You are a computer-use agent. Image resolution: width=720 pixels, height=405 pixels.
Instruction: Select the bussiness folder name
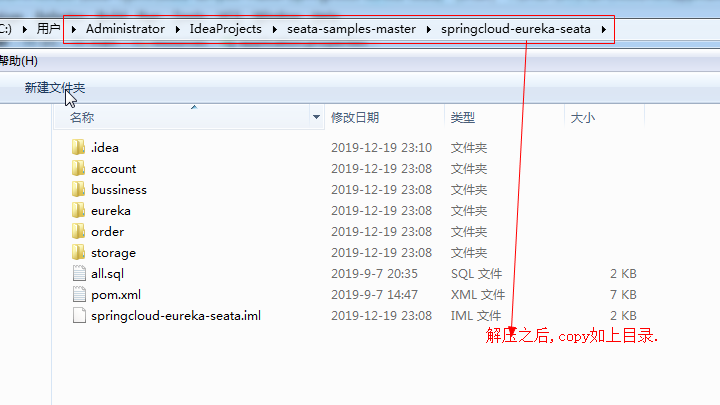[119, 190]
